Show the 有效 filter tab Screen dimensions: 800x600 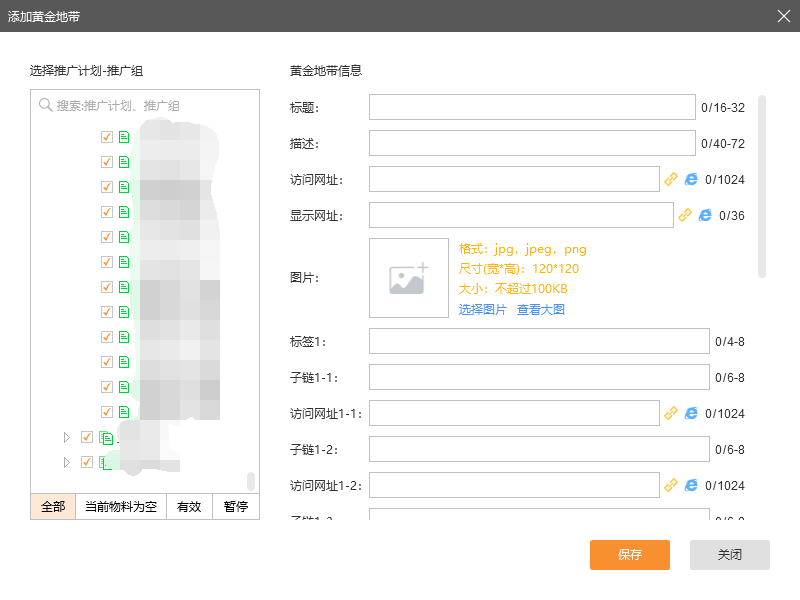point(189,507)
